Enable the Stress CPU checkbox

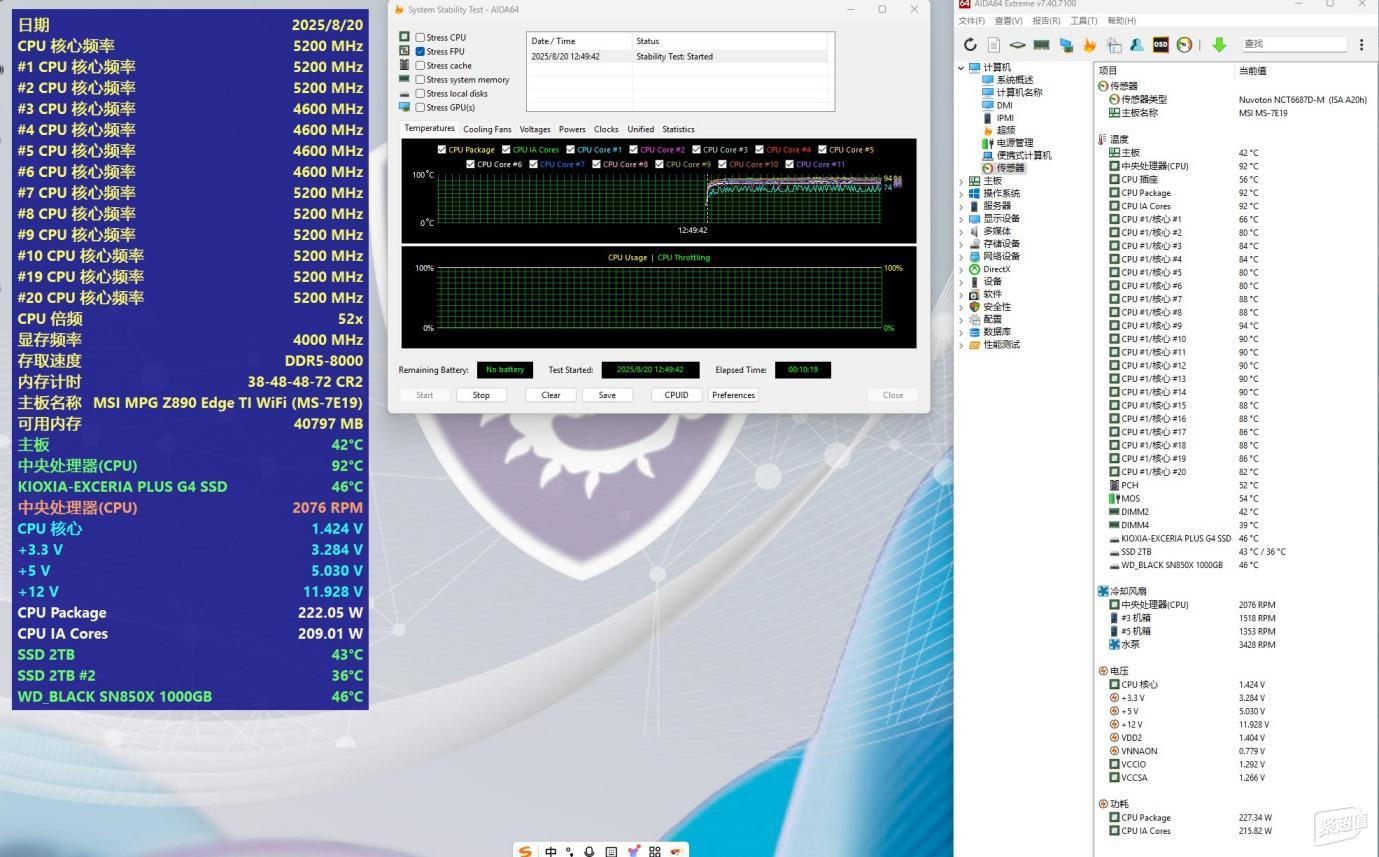point(421,37)
